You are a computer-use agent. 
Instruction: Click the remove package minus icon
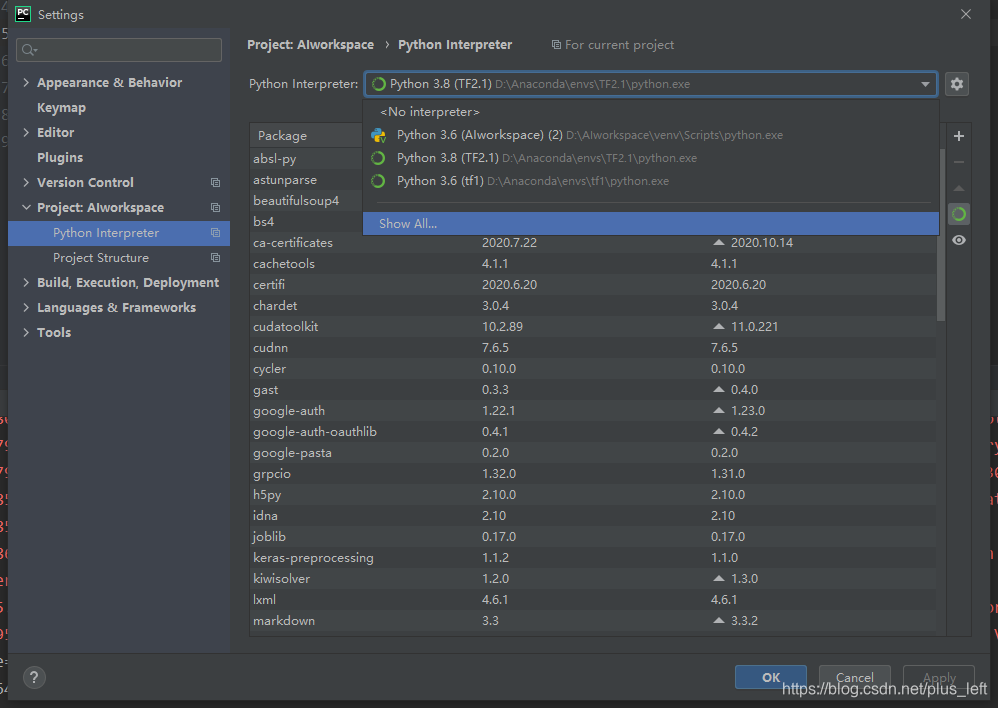pyautogui.click(x=959, y=162)
